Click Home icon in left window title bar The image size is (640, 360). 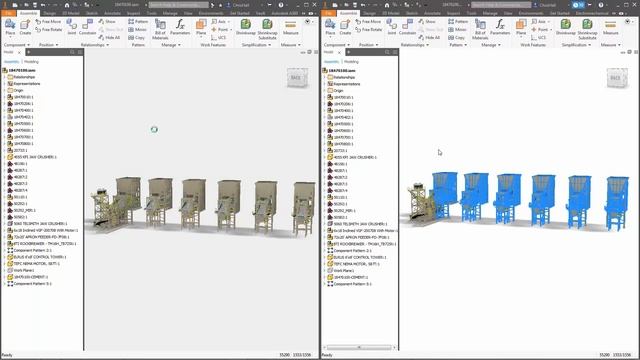point(67,5)
